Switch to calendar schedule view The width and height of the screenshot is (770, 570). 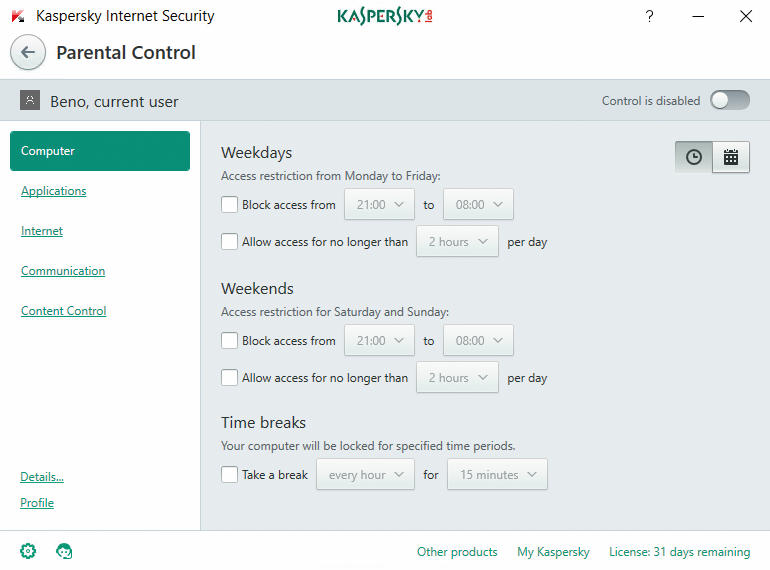click(731, 157)
